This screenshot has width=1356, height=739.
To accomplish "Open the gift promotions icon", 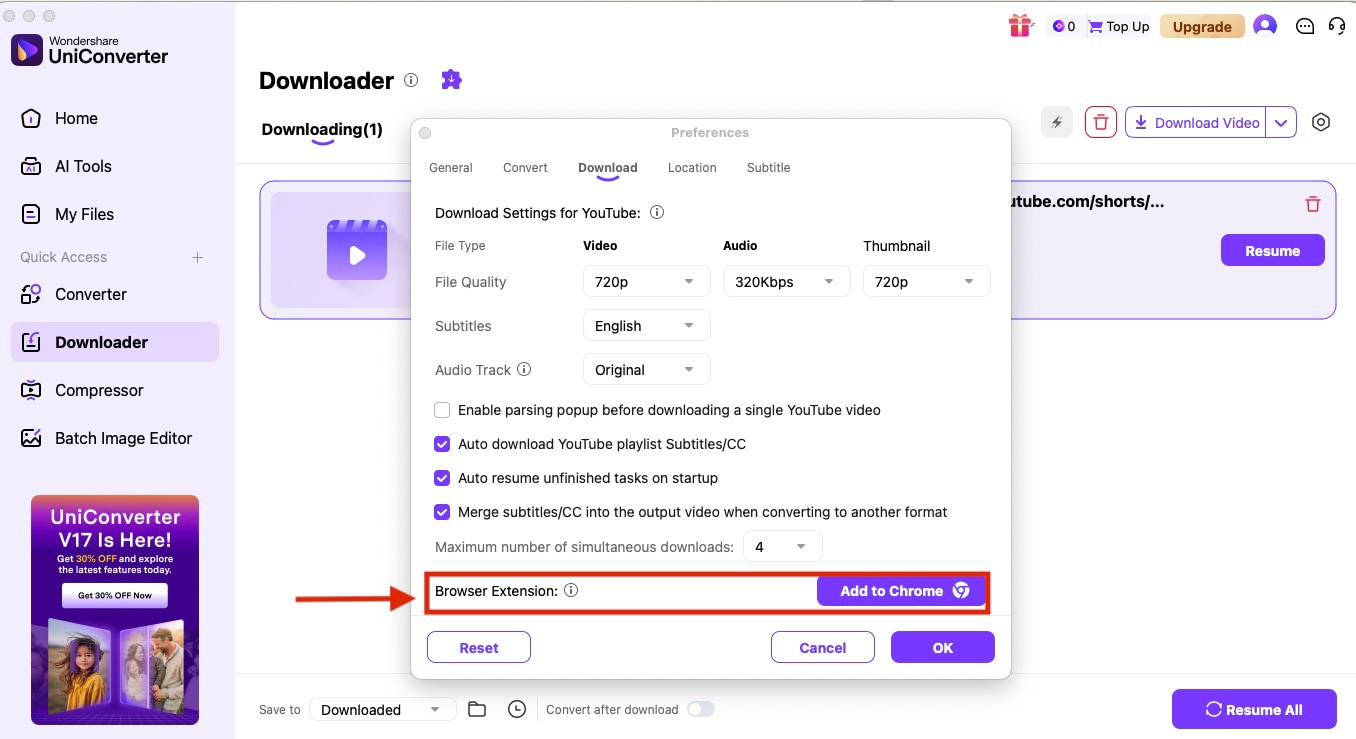I will click(x=1020, y=25).
